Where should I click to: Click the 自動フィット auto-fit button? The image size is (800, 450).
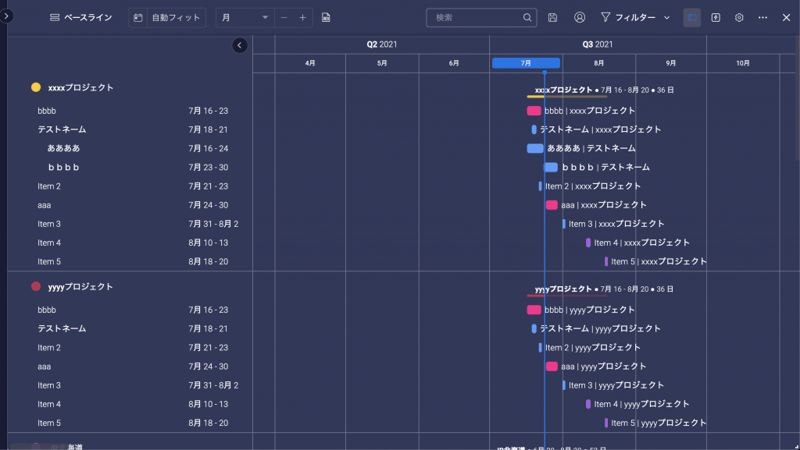(166, 18)
